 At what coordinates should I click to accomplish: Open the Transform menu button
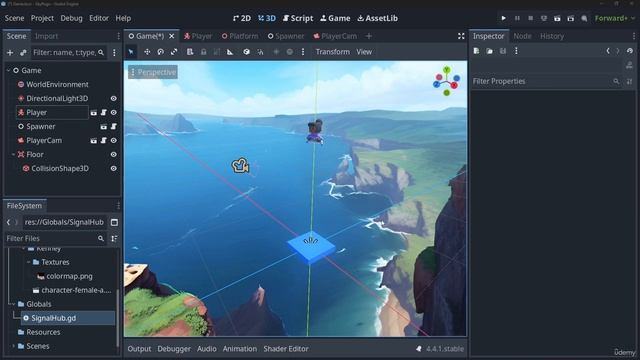[333, 52]
